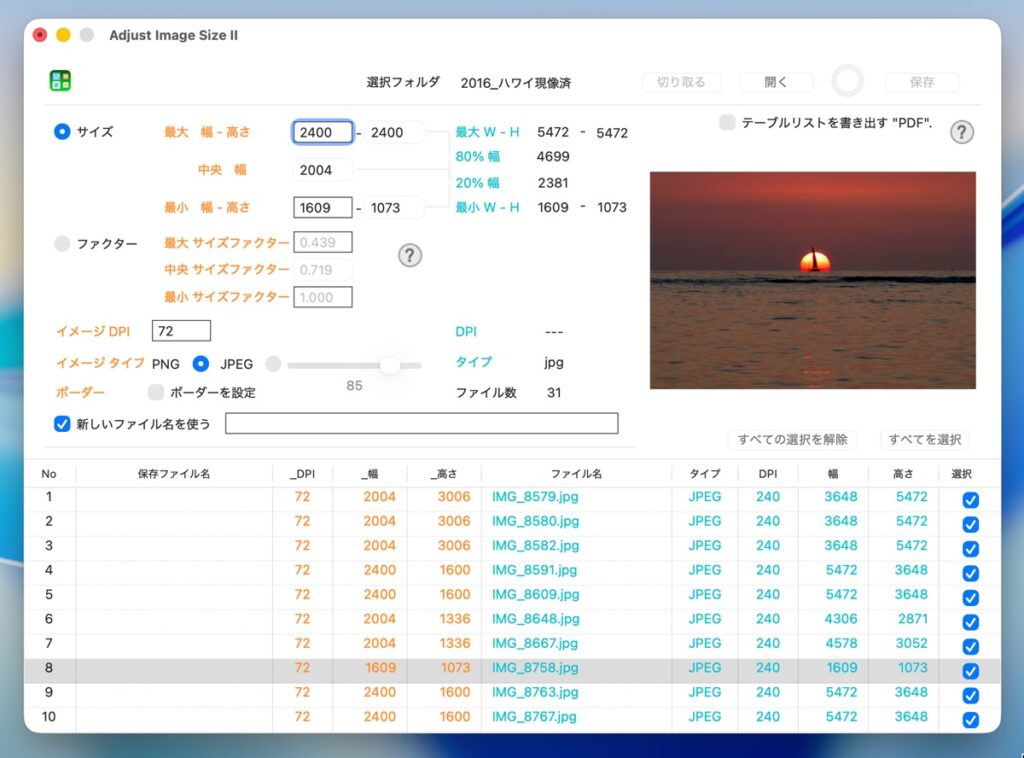The width and height of the screenshot is (1024, 758).
Task: Click the green app grid icon
Action: (x=59, y=81)
